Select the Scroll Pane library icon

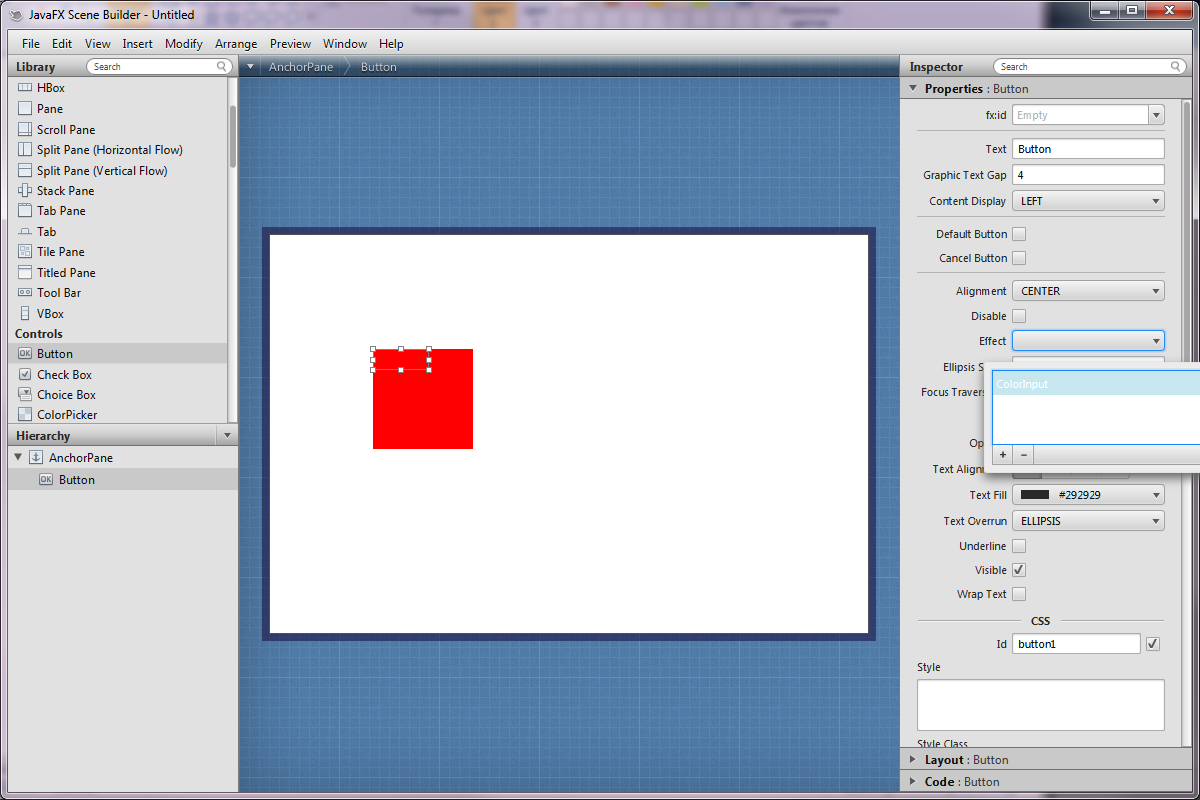[25, 129]
